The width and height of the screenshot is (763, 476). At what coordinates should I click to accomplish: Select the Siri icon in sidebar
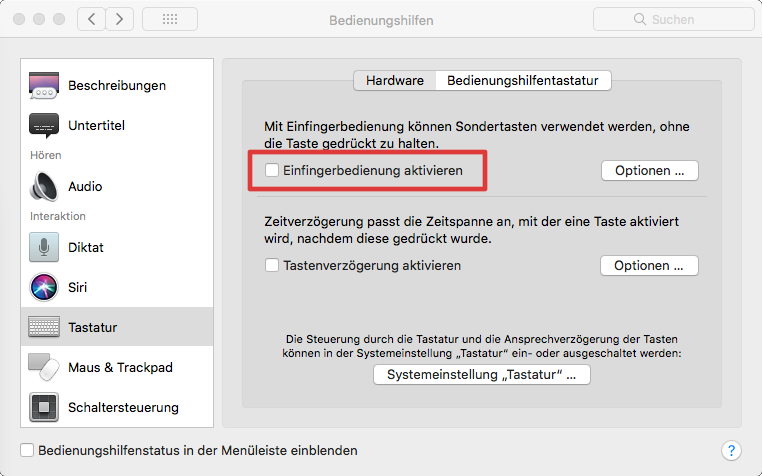click(x=44, y=287)
